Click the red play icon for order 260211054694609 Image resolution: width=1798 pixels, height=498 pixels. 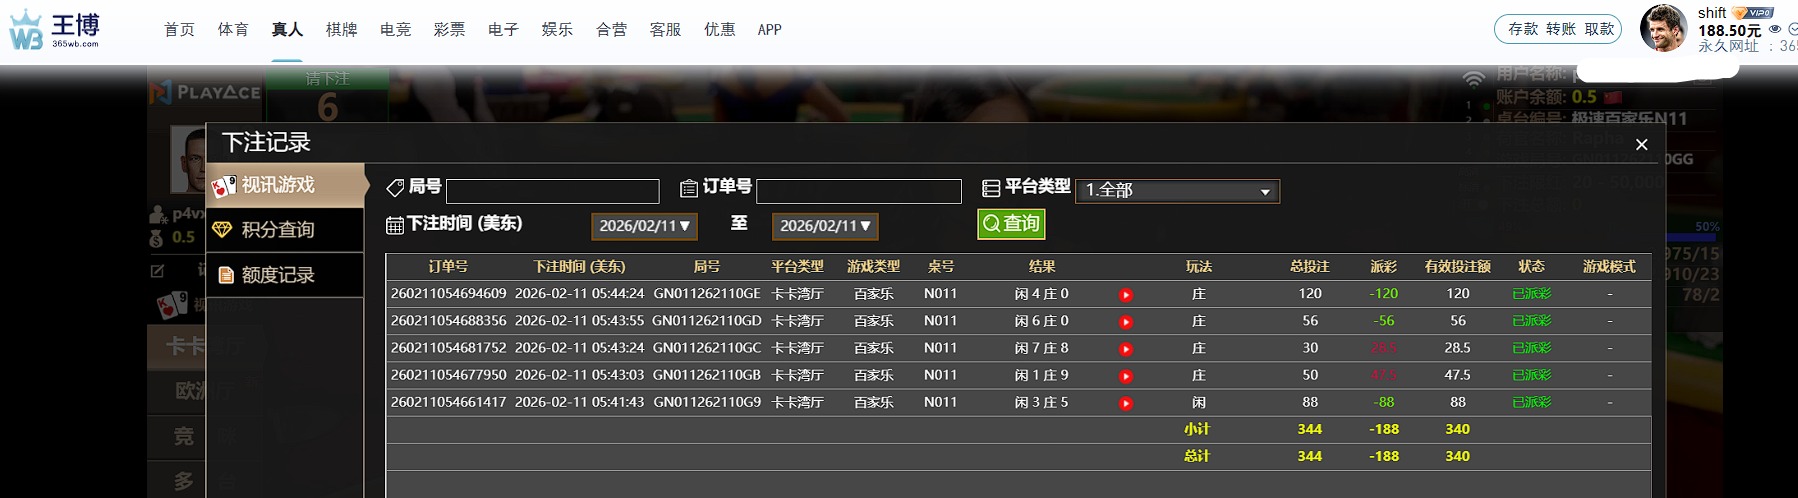(x=1125, y=295)
